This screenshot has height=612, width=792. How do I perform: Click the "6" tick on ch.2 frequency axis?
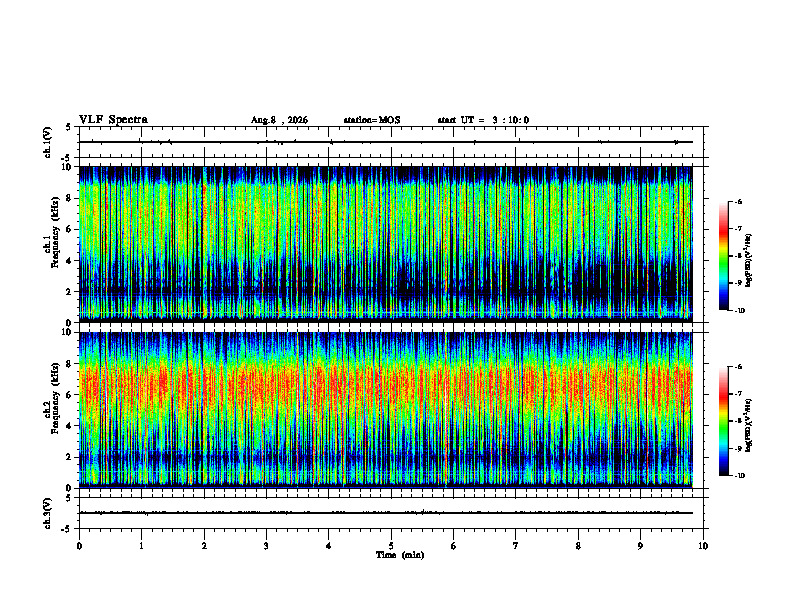pyautogui.click(x=70, y=395)
